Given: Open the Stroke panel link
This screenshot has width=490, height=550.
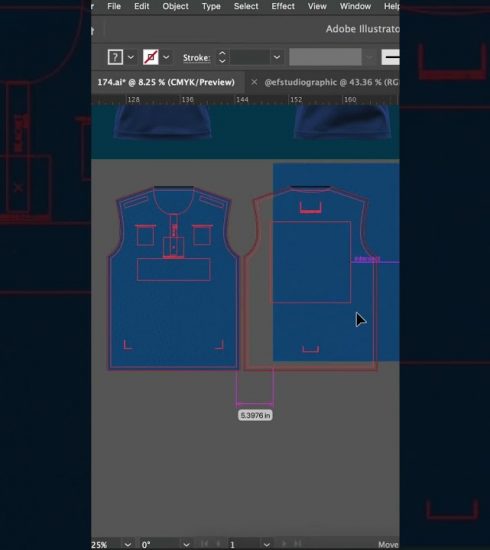Looking at the screenshot, I should (x=196, y=58).
